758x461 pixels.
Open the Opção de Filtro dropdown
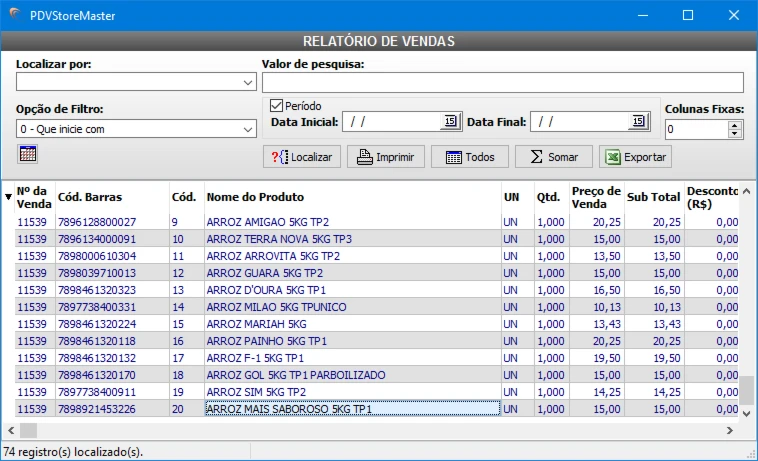[x=248, y=129]
